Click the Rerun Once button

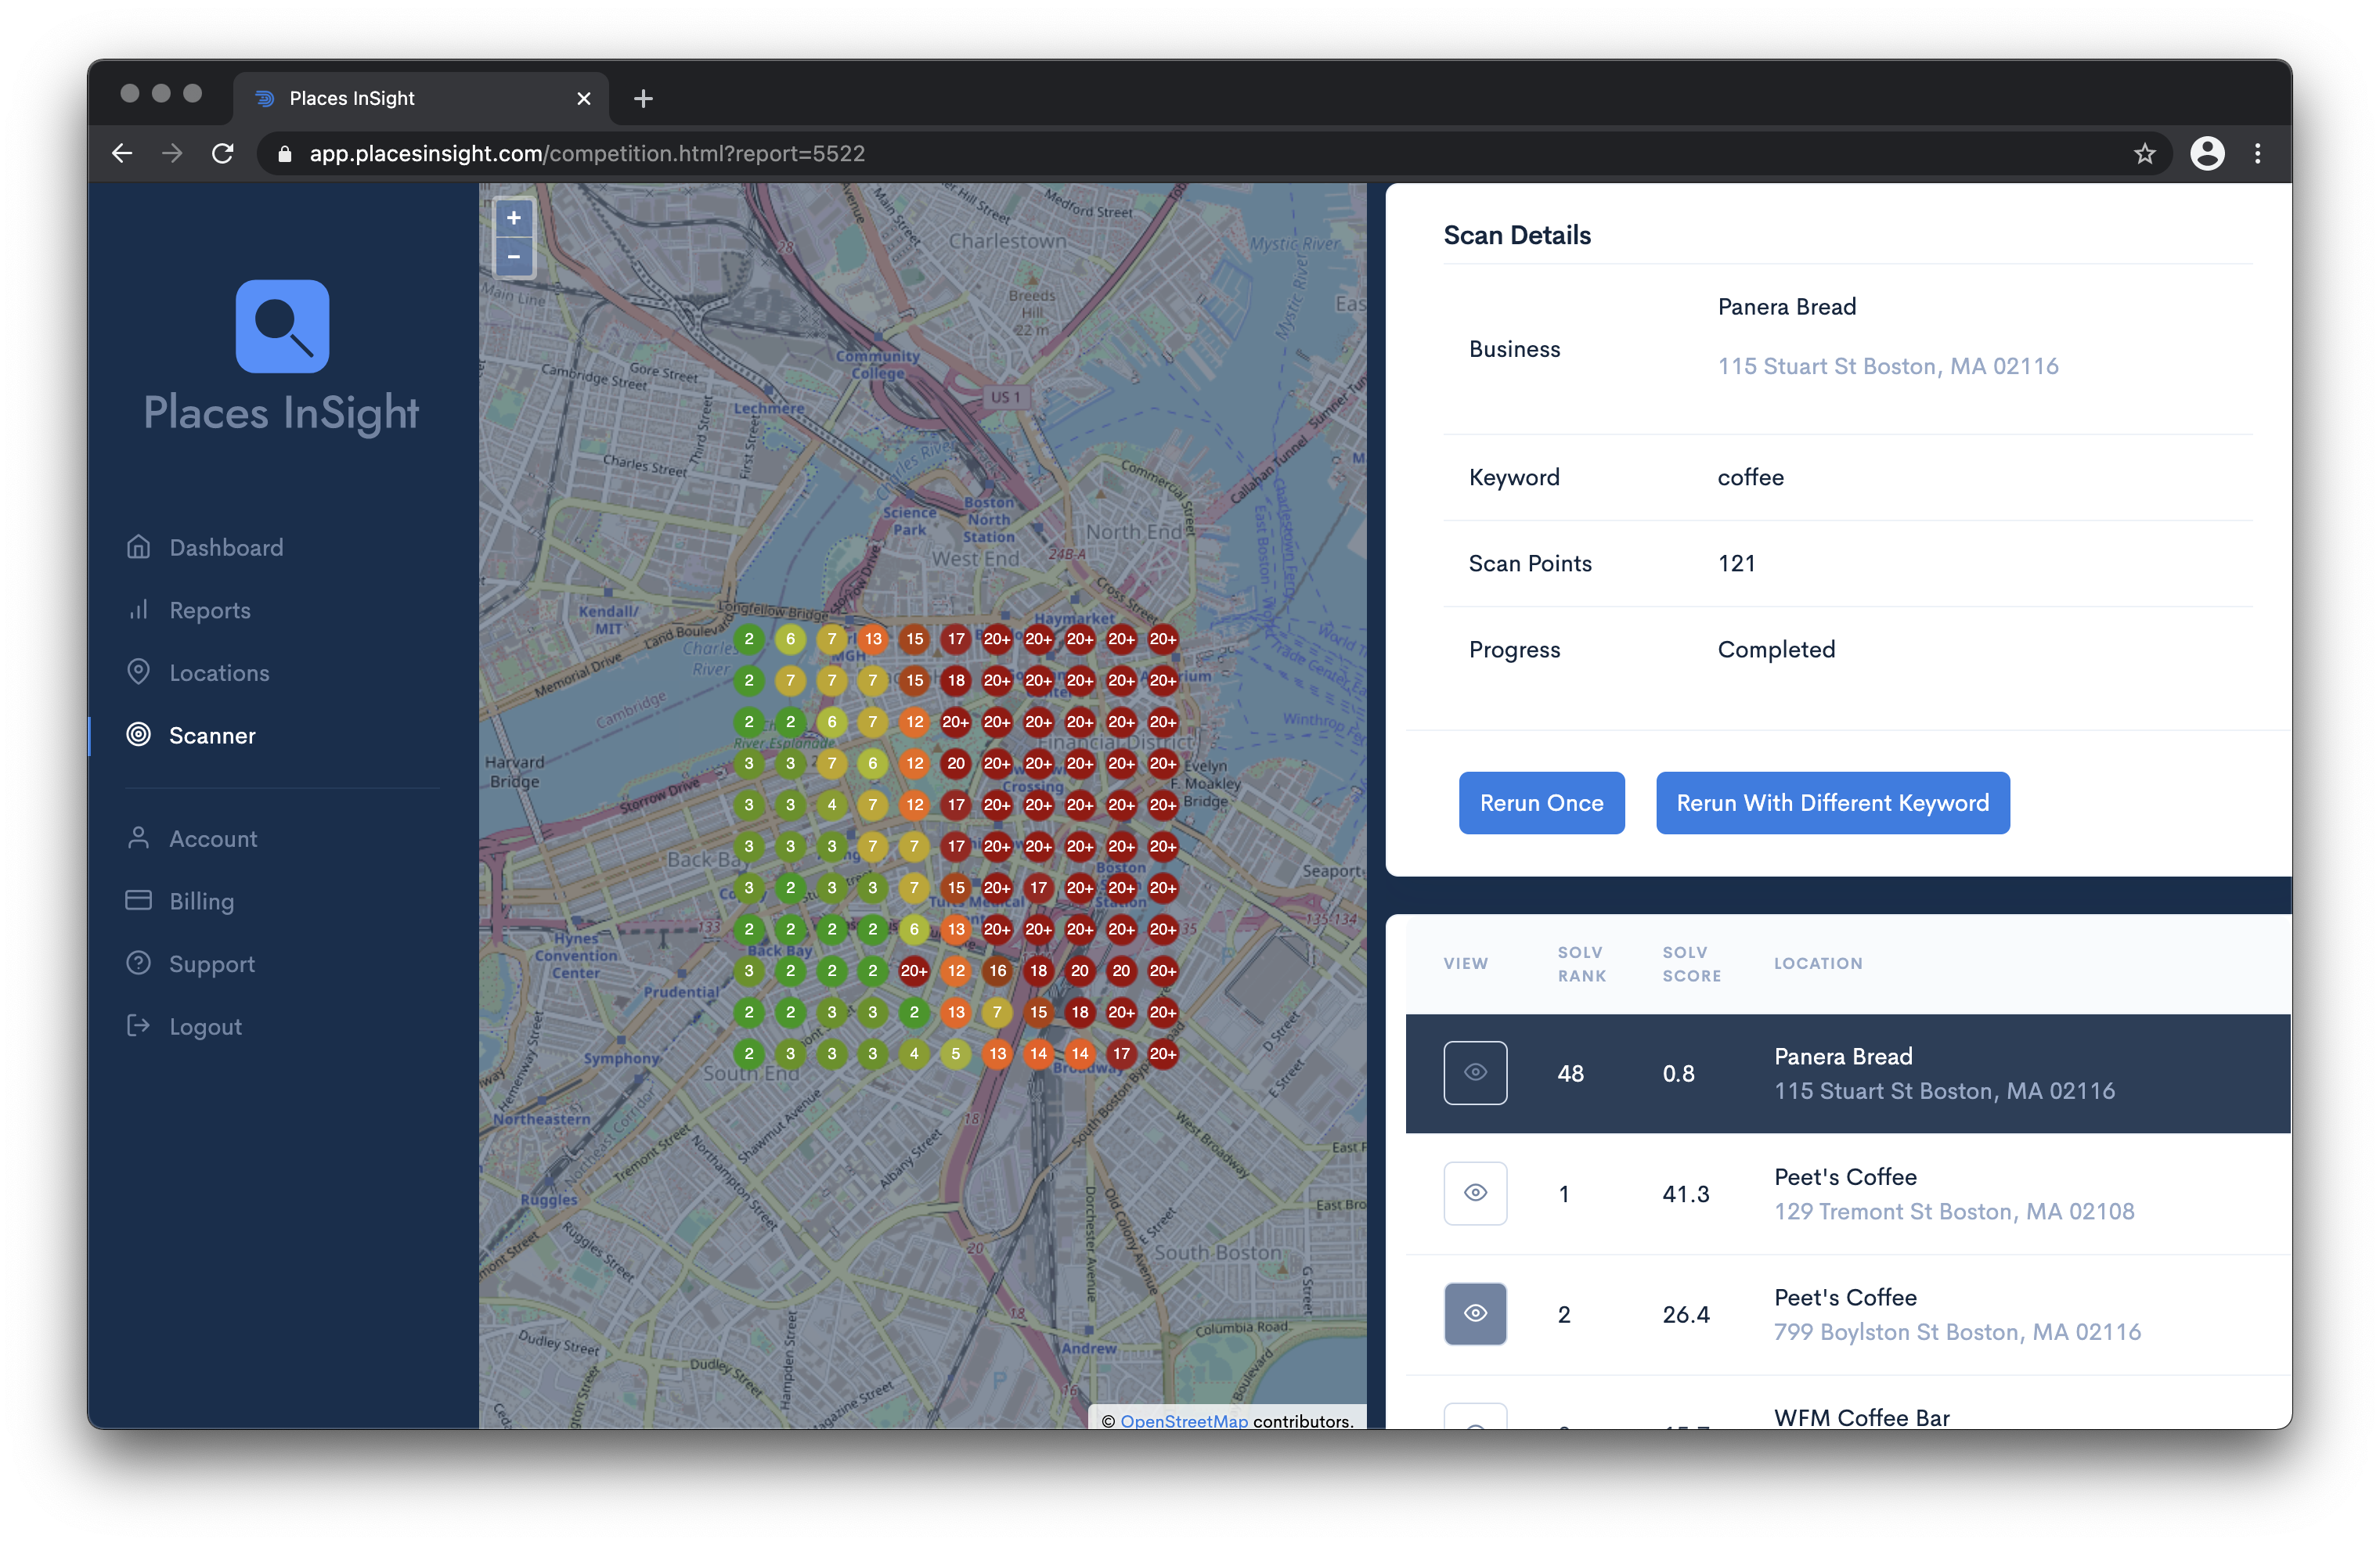[x=1541, y=803]
